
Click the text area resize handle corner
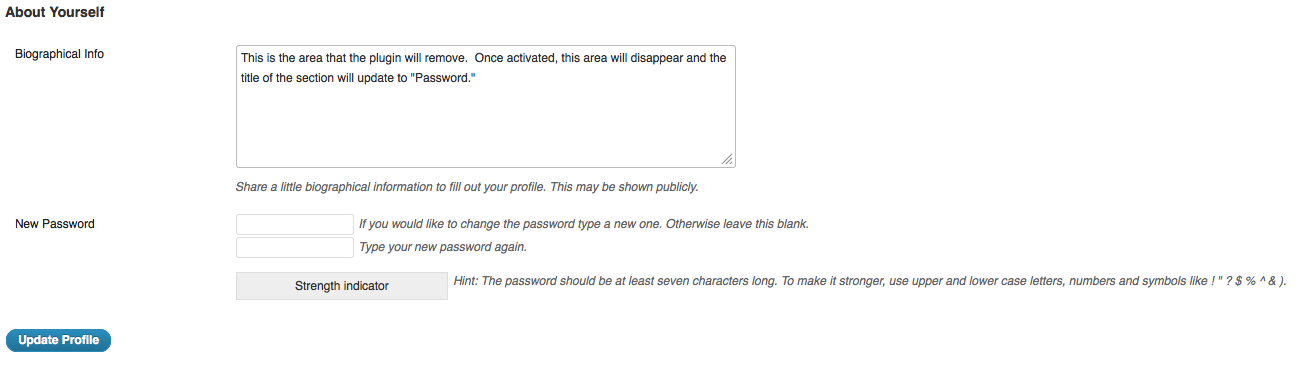pyautogui.click(x=727, y=159)
